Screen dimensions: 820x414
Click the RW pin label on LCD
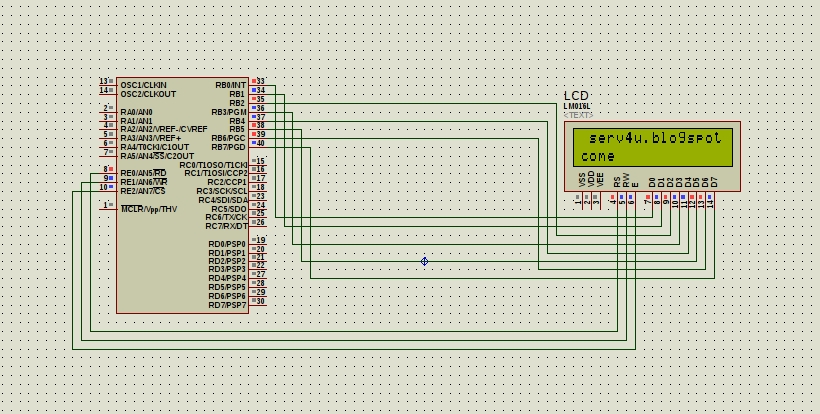pyautogui.click(x=626, y=180)
